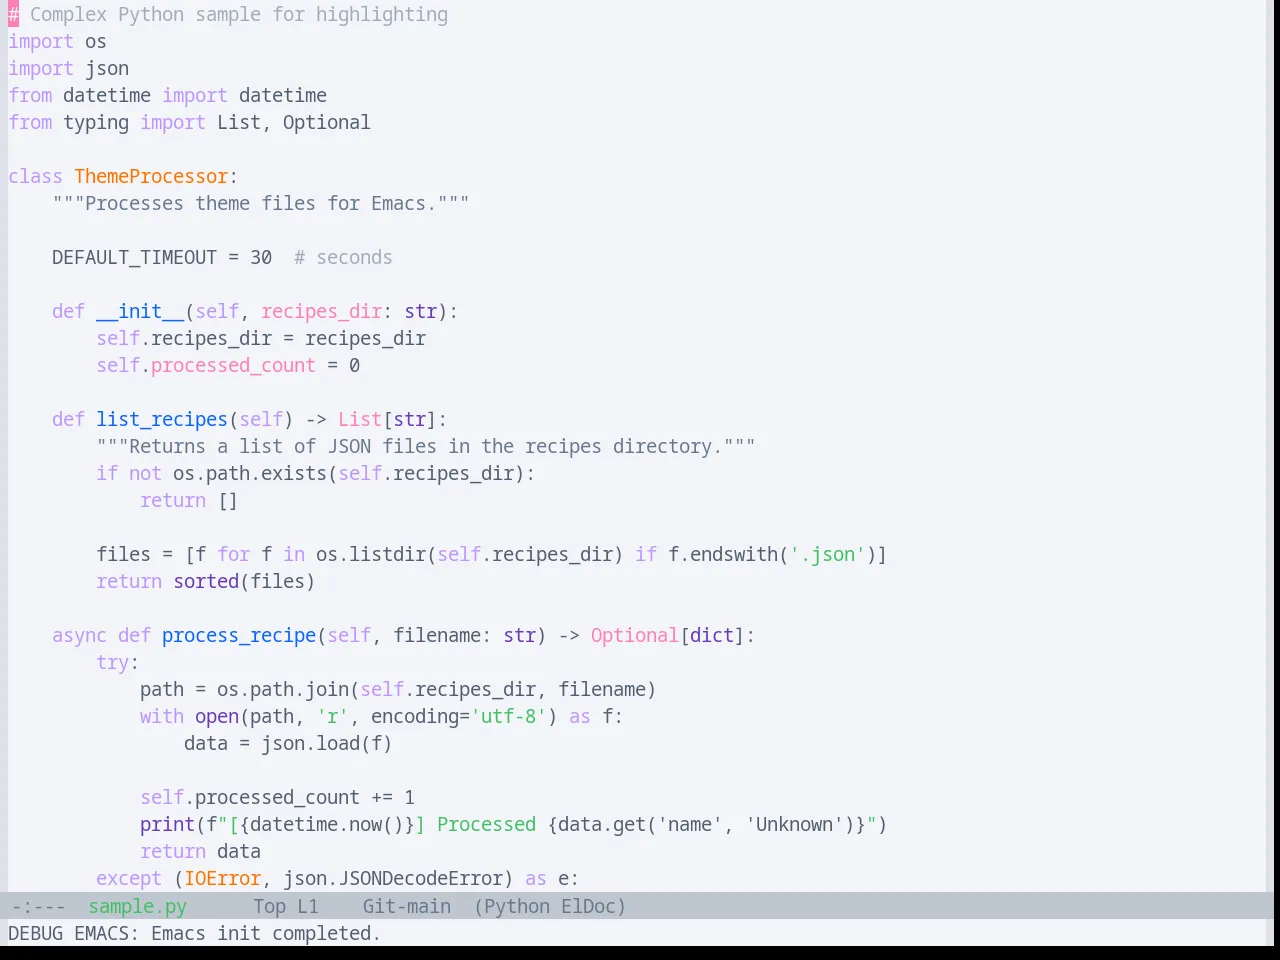Click the 'try' keyword
The width and height of the screenshot is (1280, 960).
tap(112, 662)
